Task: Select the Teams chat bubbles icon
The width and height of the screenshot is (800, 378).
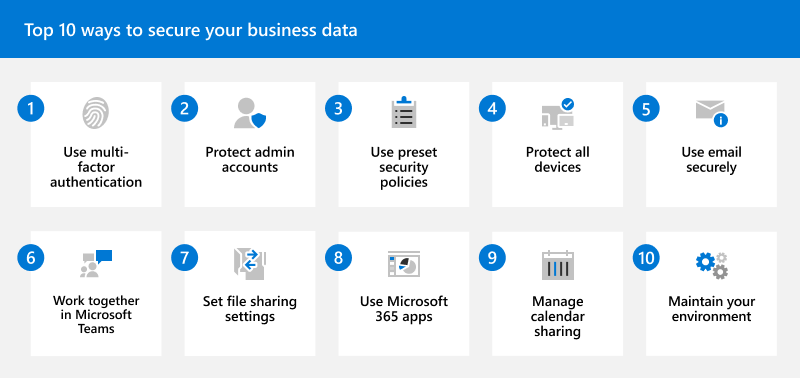Action: coord(96,264)
